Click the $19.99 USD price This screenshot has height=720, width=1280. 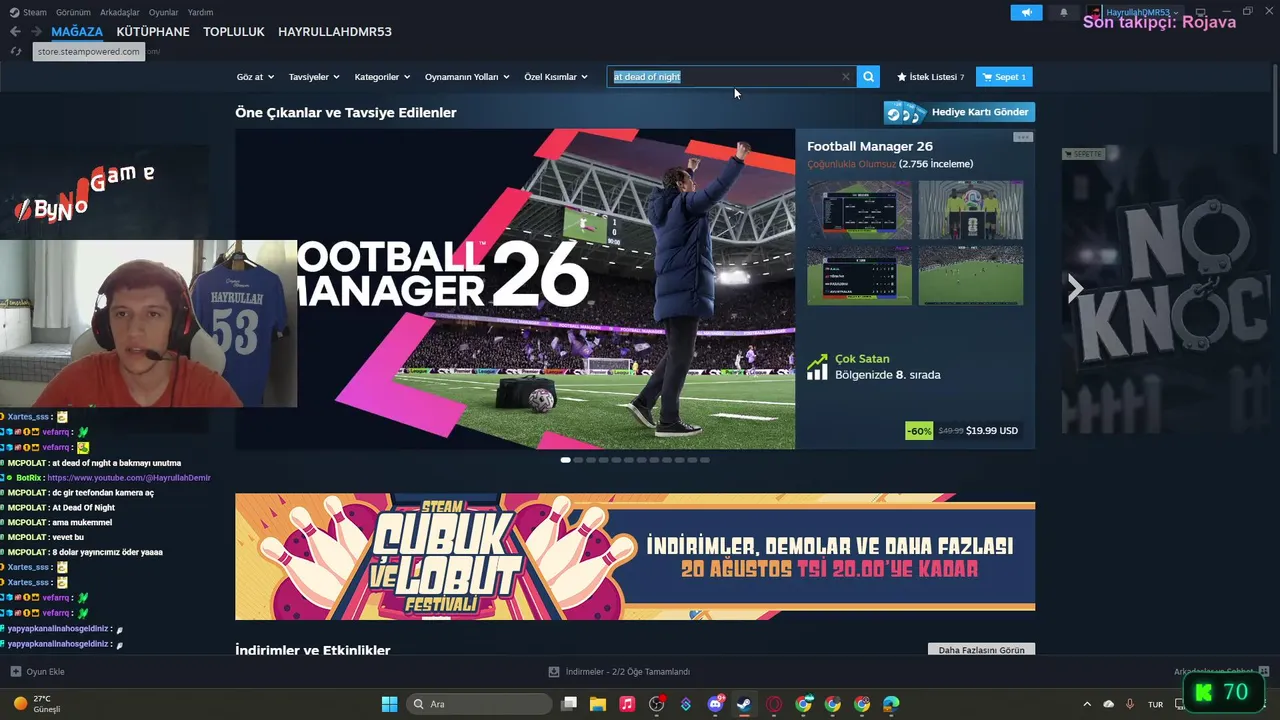(x=992, y=431)
